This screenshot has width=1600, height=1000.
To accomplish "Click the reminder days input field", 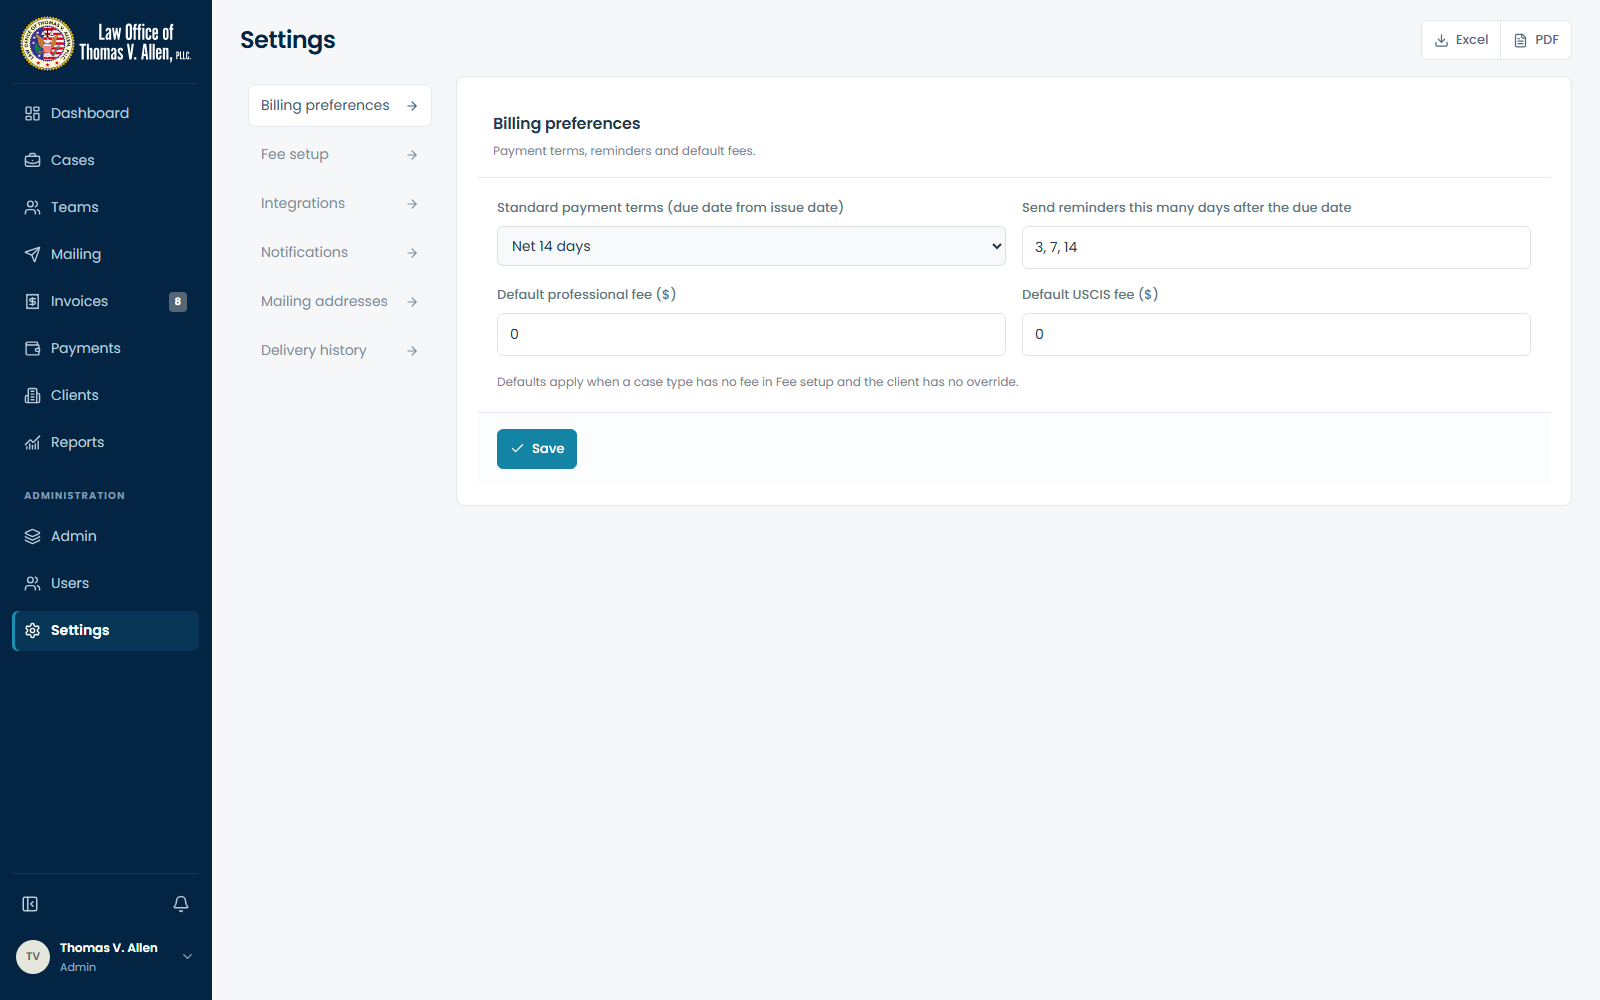I will point(1276,247).
